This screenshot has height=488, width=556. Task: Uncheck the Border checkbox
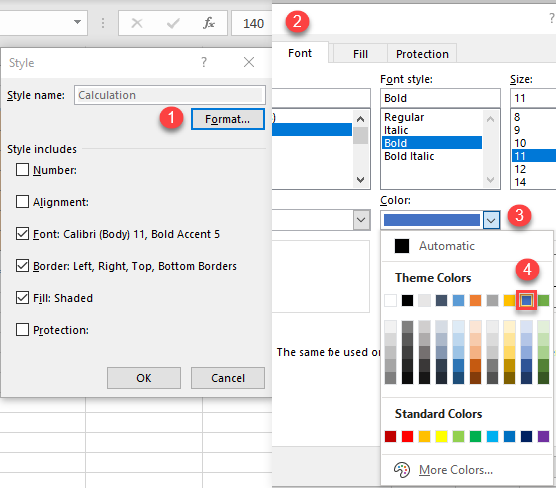coord(22,266)
